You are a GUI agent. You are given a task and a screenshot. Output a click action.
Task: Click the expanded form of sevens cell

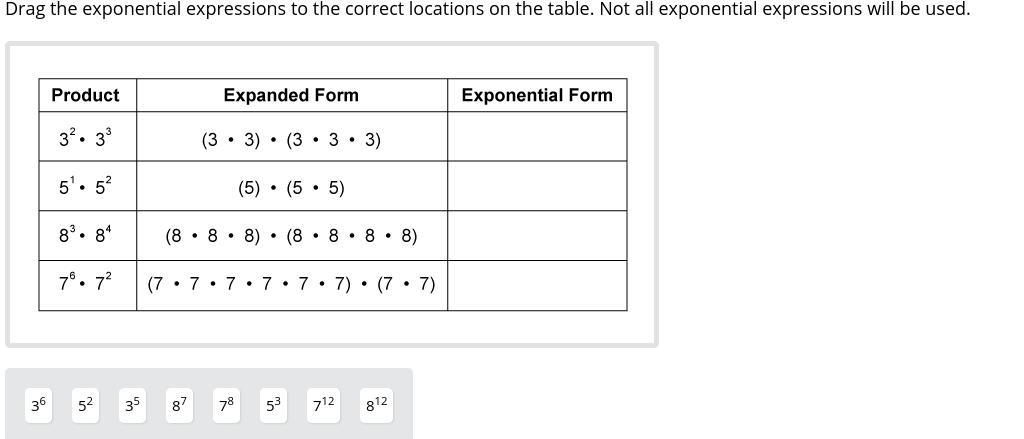pos(292,285)
